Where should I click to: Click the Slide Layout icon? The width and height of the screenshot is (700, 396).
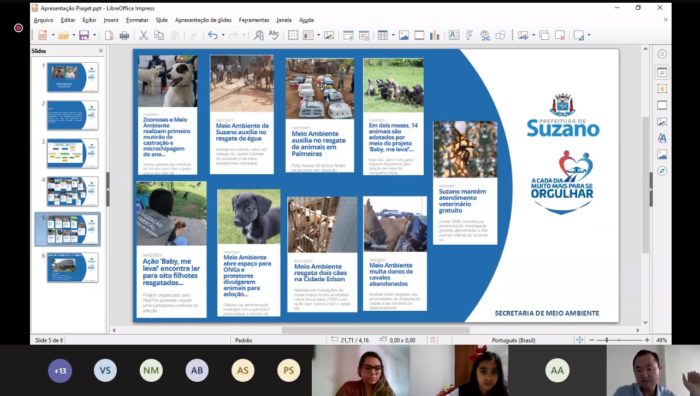(579, 35)
